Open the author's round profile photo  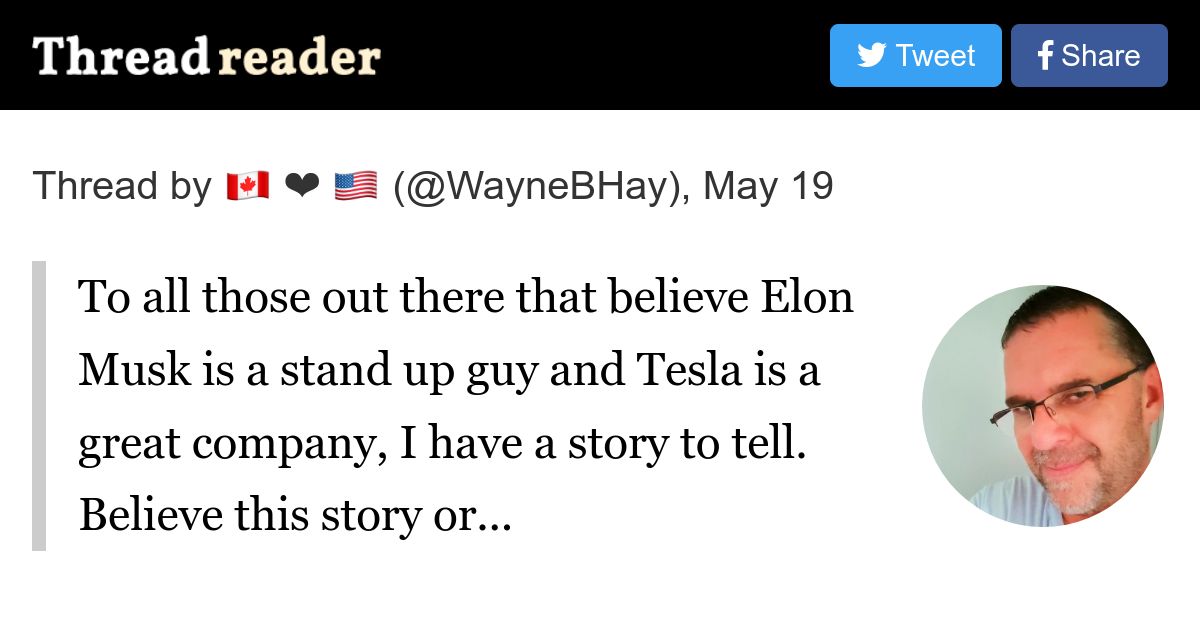point(1043,406)
